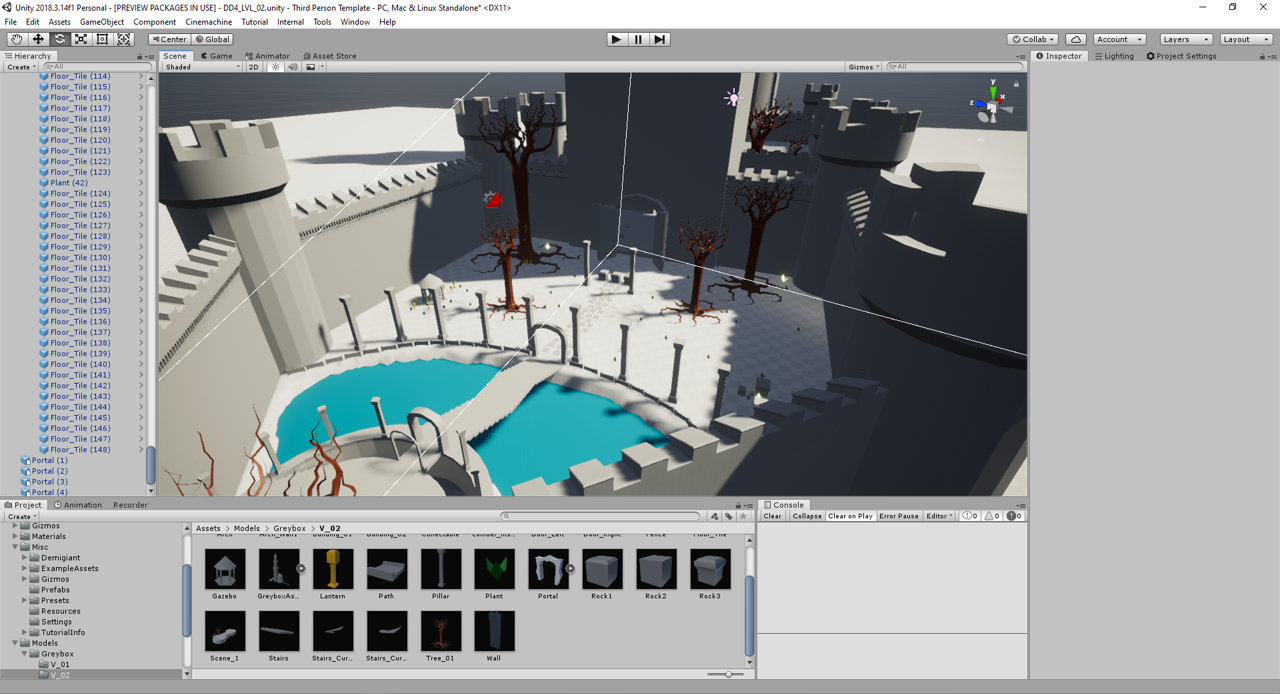1280x694 pixels.
Task: Click the Collapse button in Console
Action: [x=807, y=516]
